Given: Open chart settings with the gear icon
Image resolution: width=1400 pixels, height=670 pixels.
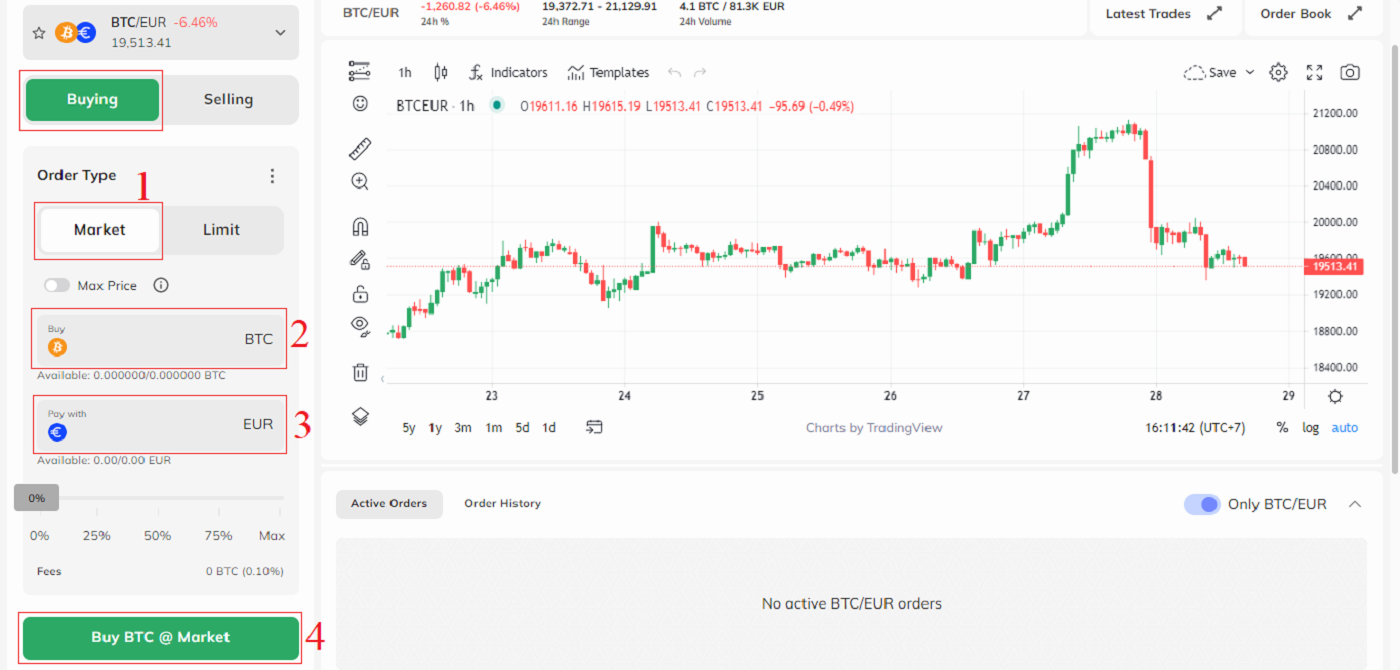Looking at the screenshot, I should click(x=1278, y=72).
